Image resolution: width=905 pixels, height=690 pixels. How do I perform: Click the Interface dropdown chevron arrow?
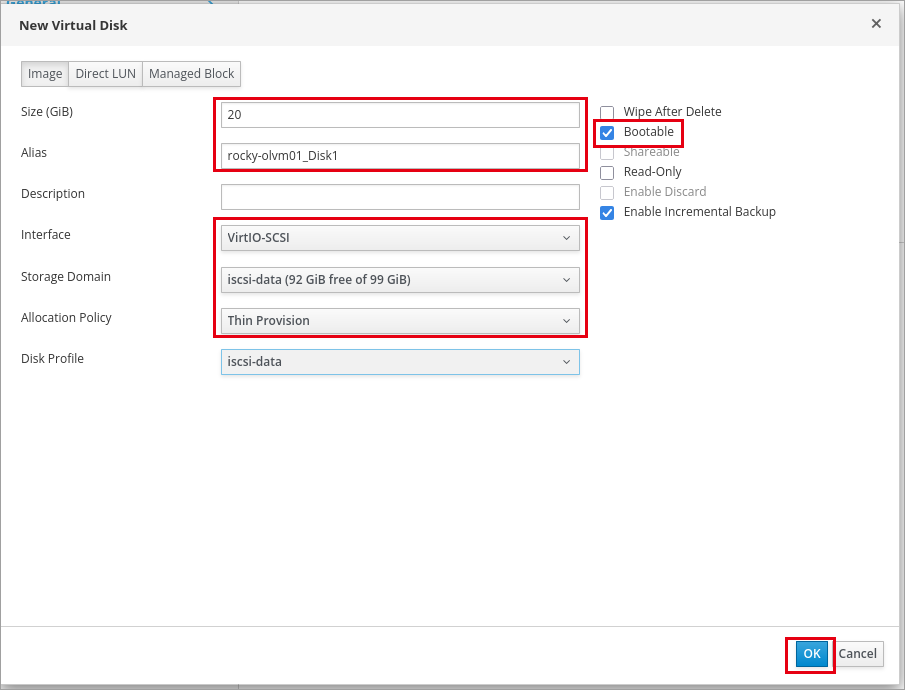tap(566, 238)
